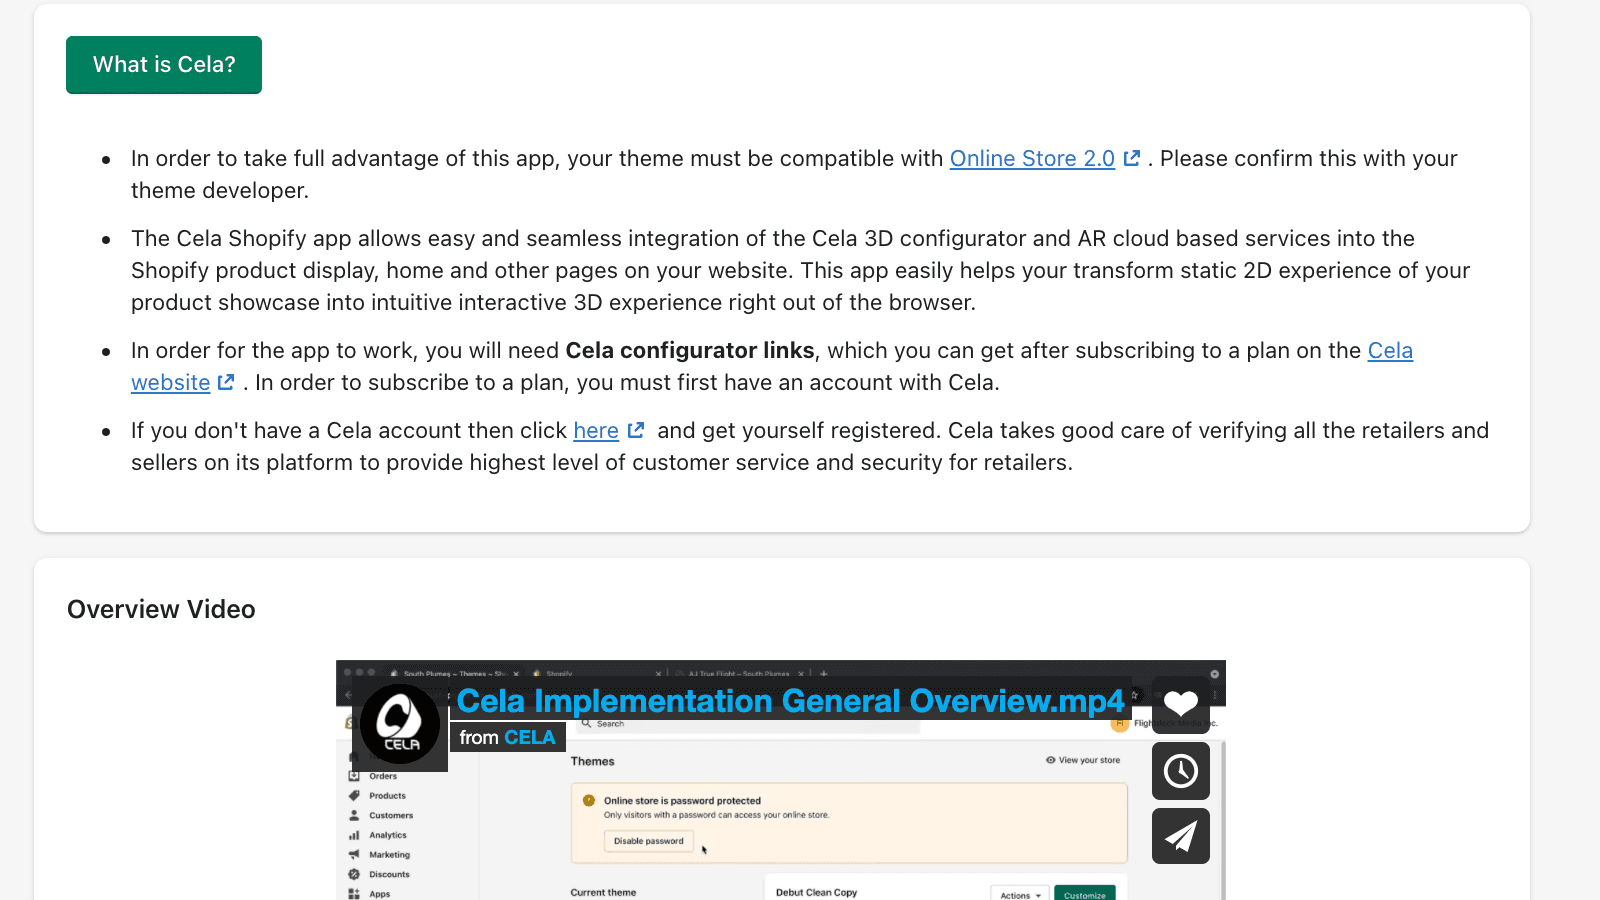Viewport: 1600px width, 900px height.
Task: Add video to Watch Later with clock icon
Action: click(x=1180, y=770)
